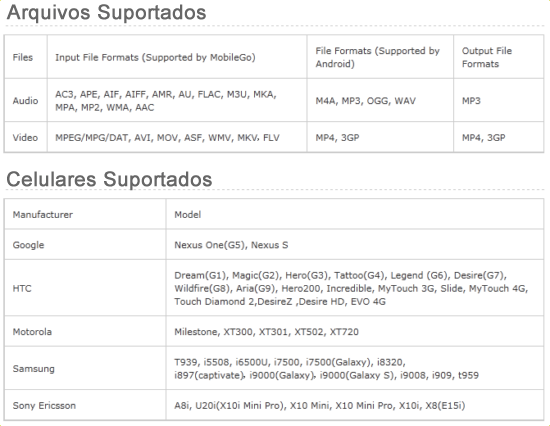This screenshot has height=426, width=550.
Task: Select the Google manufacturer cell
Action: (28, 245)
